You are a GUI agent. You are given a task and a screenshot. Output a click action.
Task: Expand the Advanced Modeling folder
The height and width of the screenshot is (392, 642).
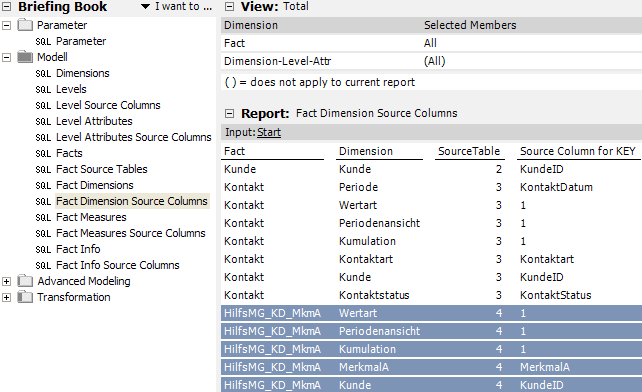click(7, 281)
